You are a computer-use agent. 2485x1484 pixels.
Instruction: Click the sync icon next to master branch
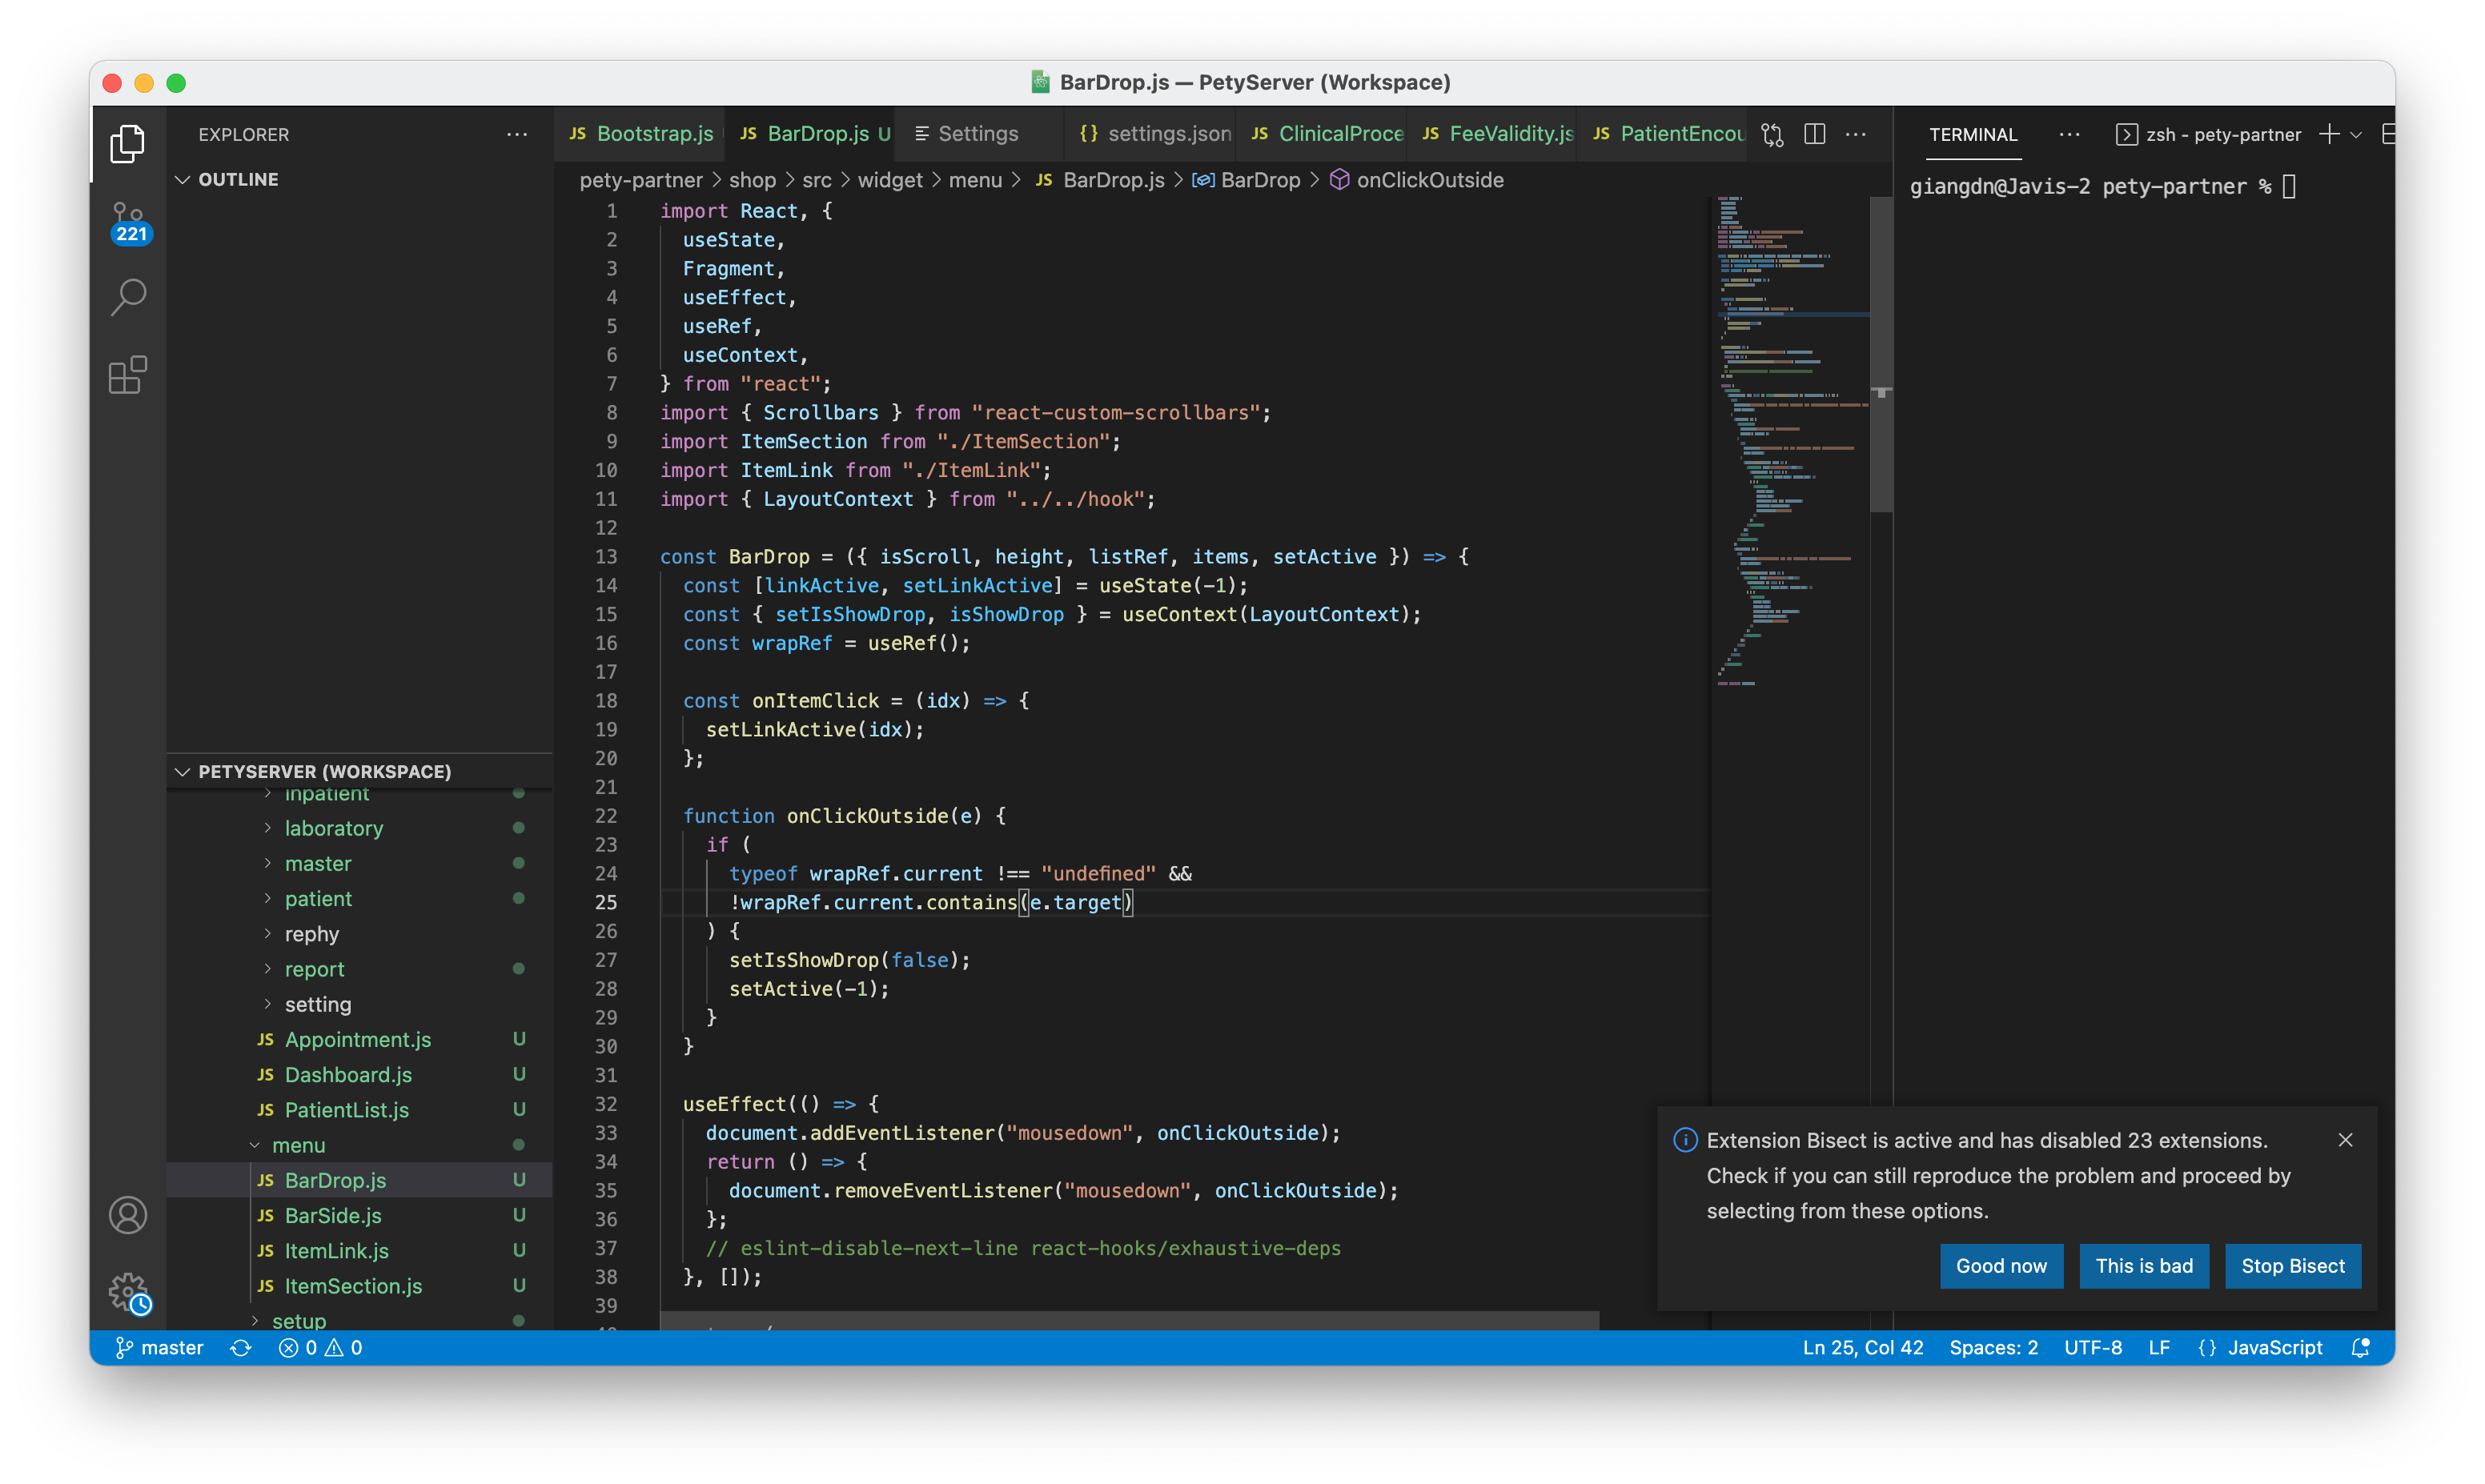coord(241,1347)
